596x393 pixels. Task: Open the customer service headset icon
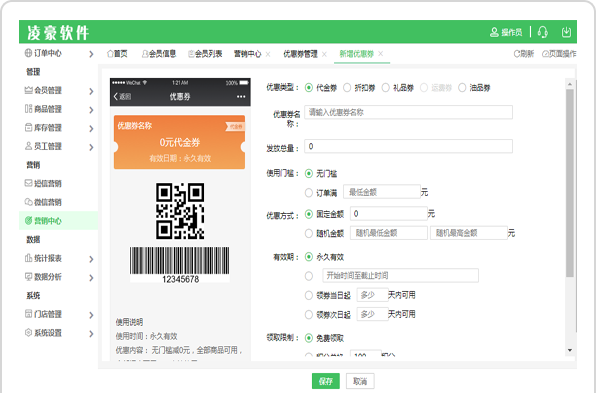point(543,32)
